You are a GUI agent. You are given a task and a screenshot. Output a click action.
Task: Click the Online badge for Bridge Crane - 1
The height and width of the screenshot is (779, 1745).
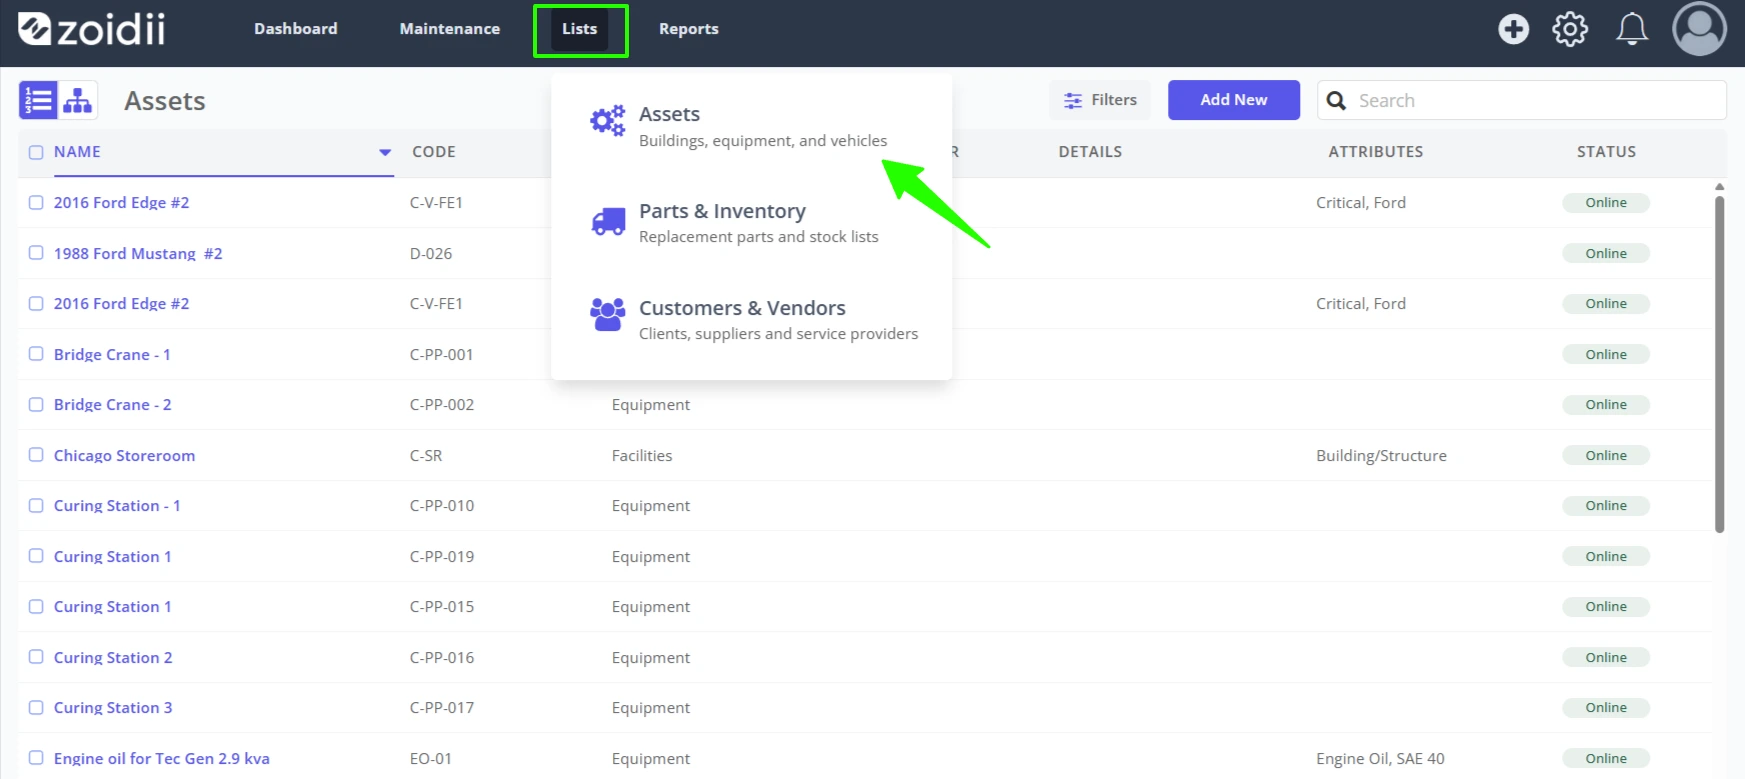pos(1606,354)
